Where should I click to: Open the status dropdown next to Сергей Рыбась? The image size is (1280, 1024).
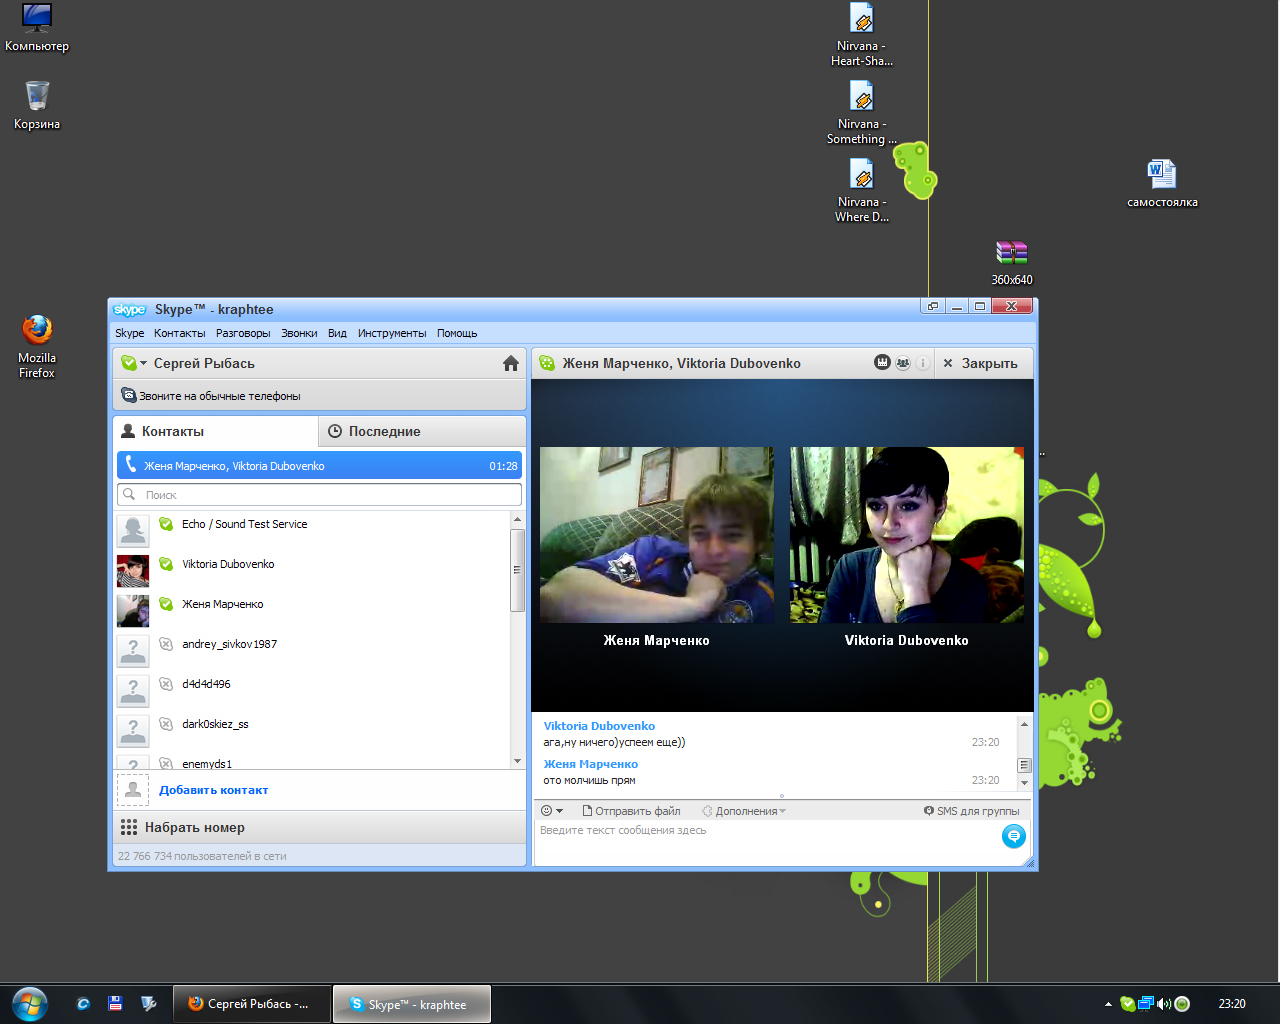pos(134,363)
